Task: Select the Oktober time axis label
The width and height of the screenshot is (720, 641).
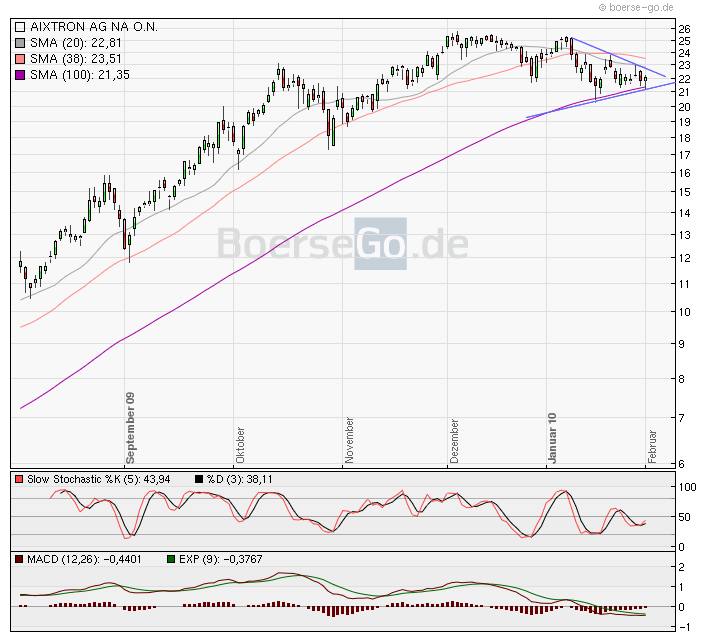Action: pyautogui.click(x=240, y=445)
